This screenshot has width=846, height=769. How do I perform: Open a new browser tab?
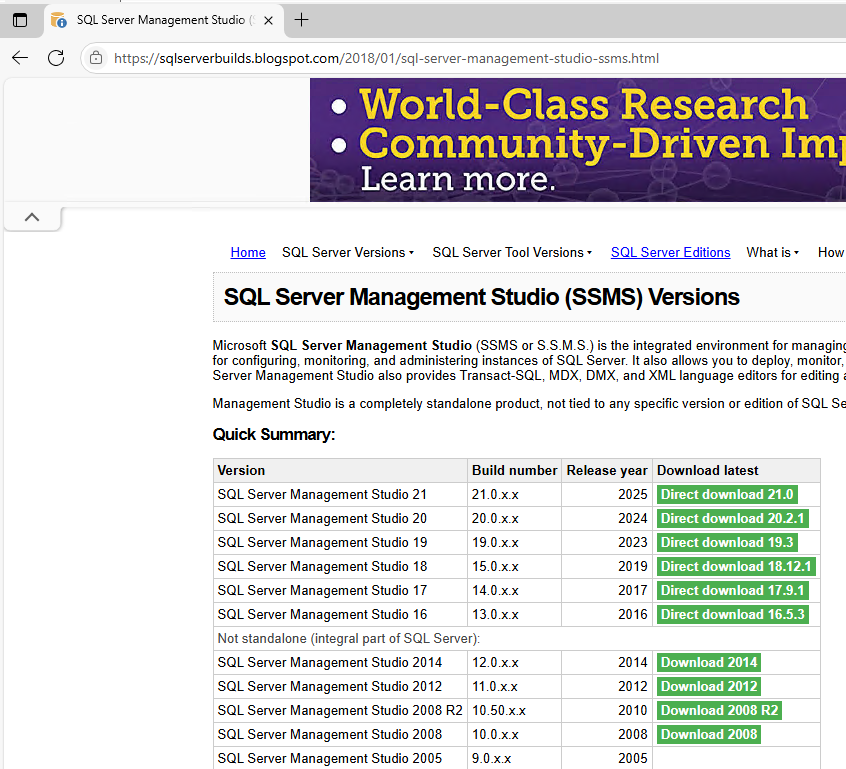(301, 20)
